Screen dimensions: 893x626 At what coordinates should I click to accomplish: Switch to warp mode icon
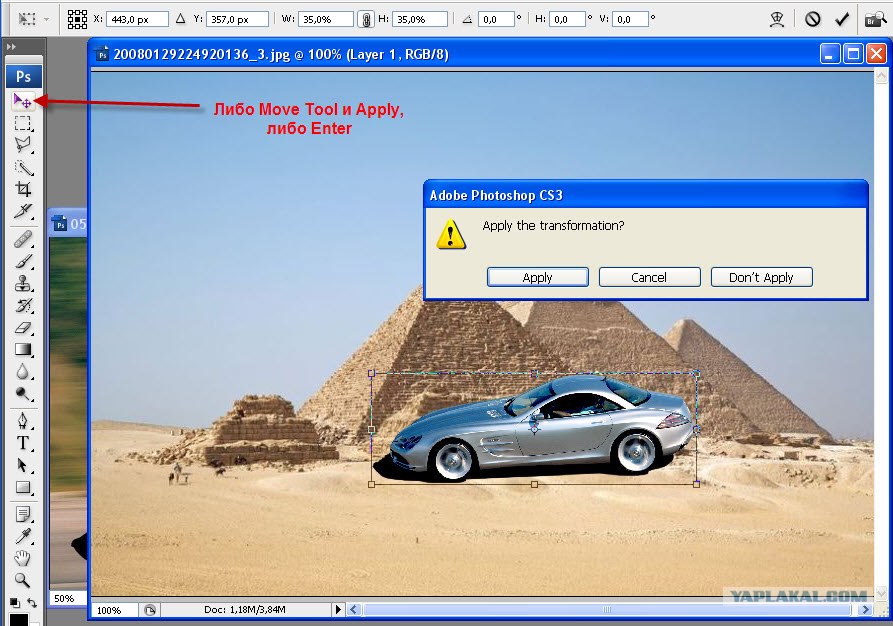coord(777,19)
